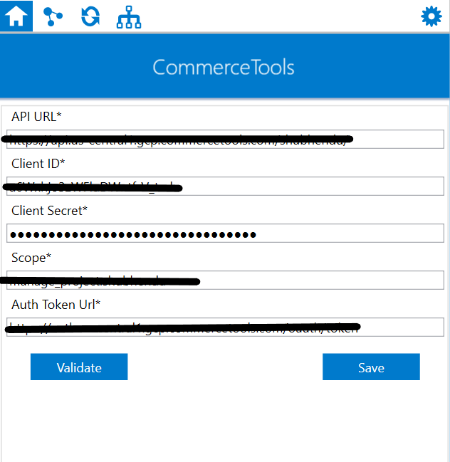450x462 pixels.
Task: Open settings via gear icon
Action: click(x=431, y=16)
